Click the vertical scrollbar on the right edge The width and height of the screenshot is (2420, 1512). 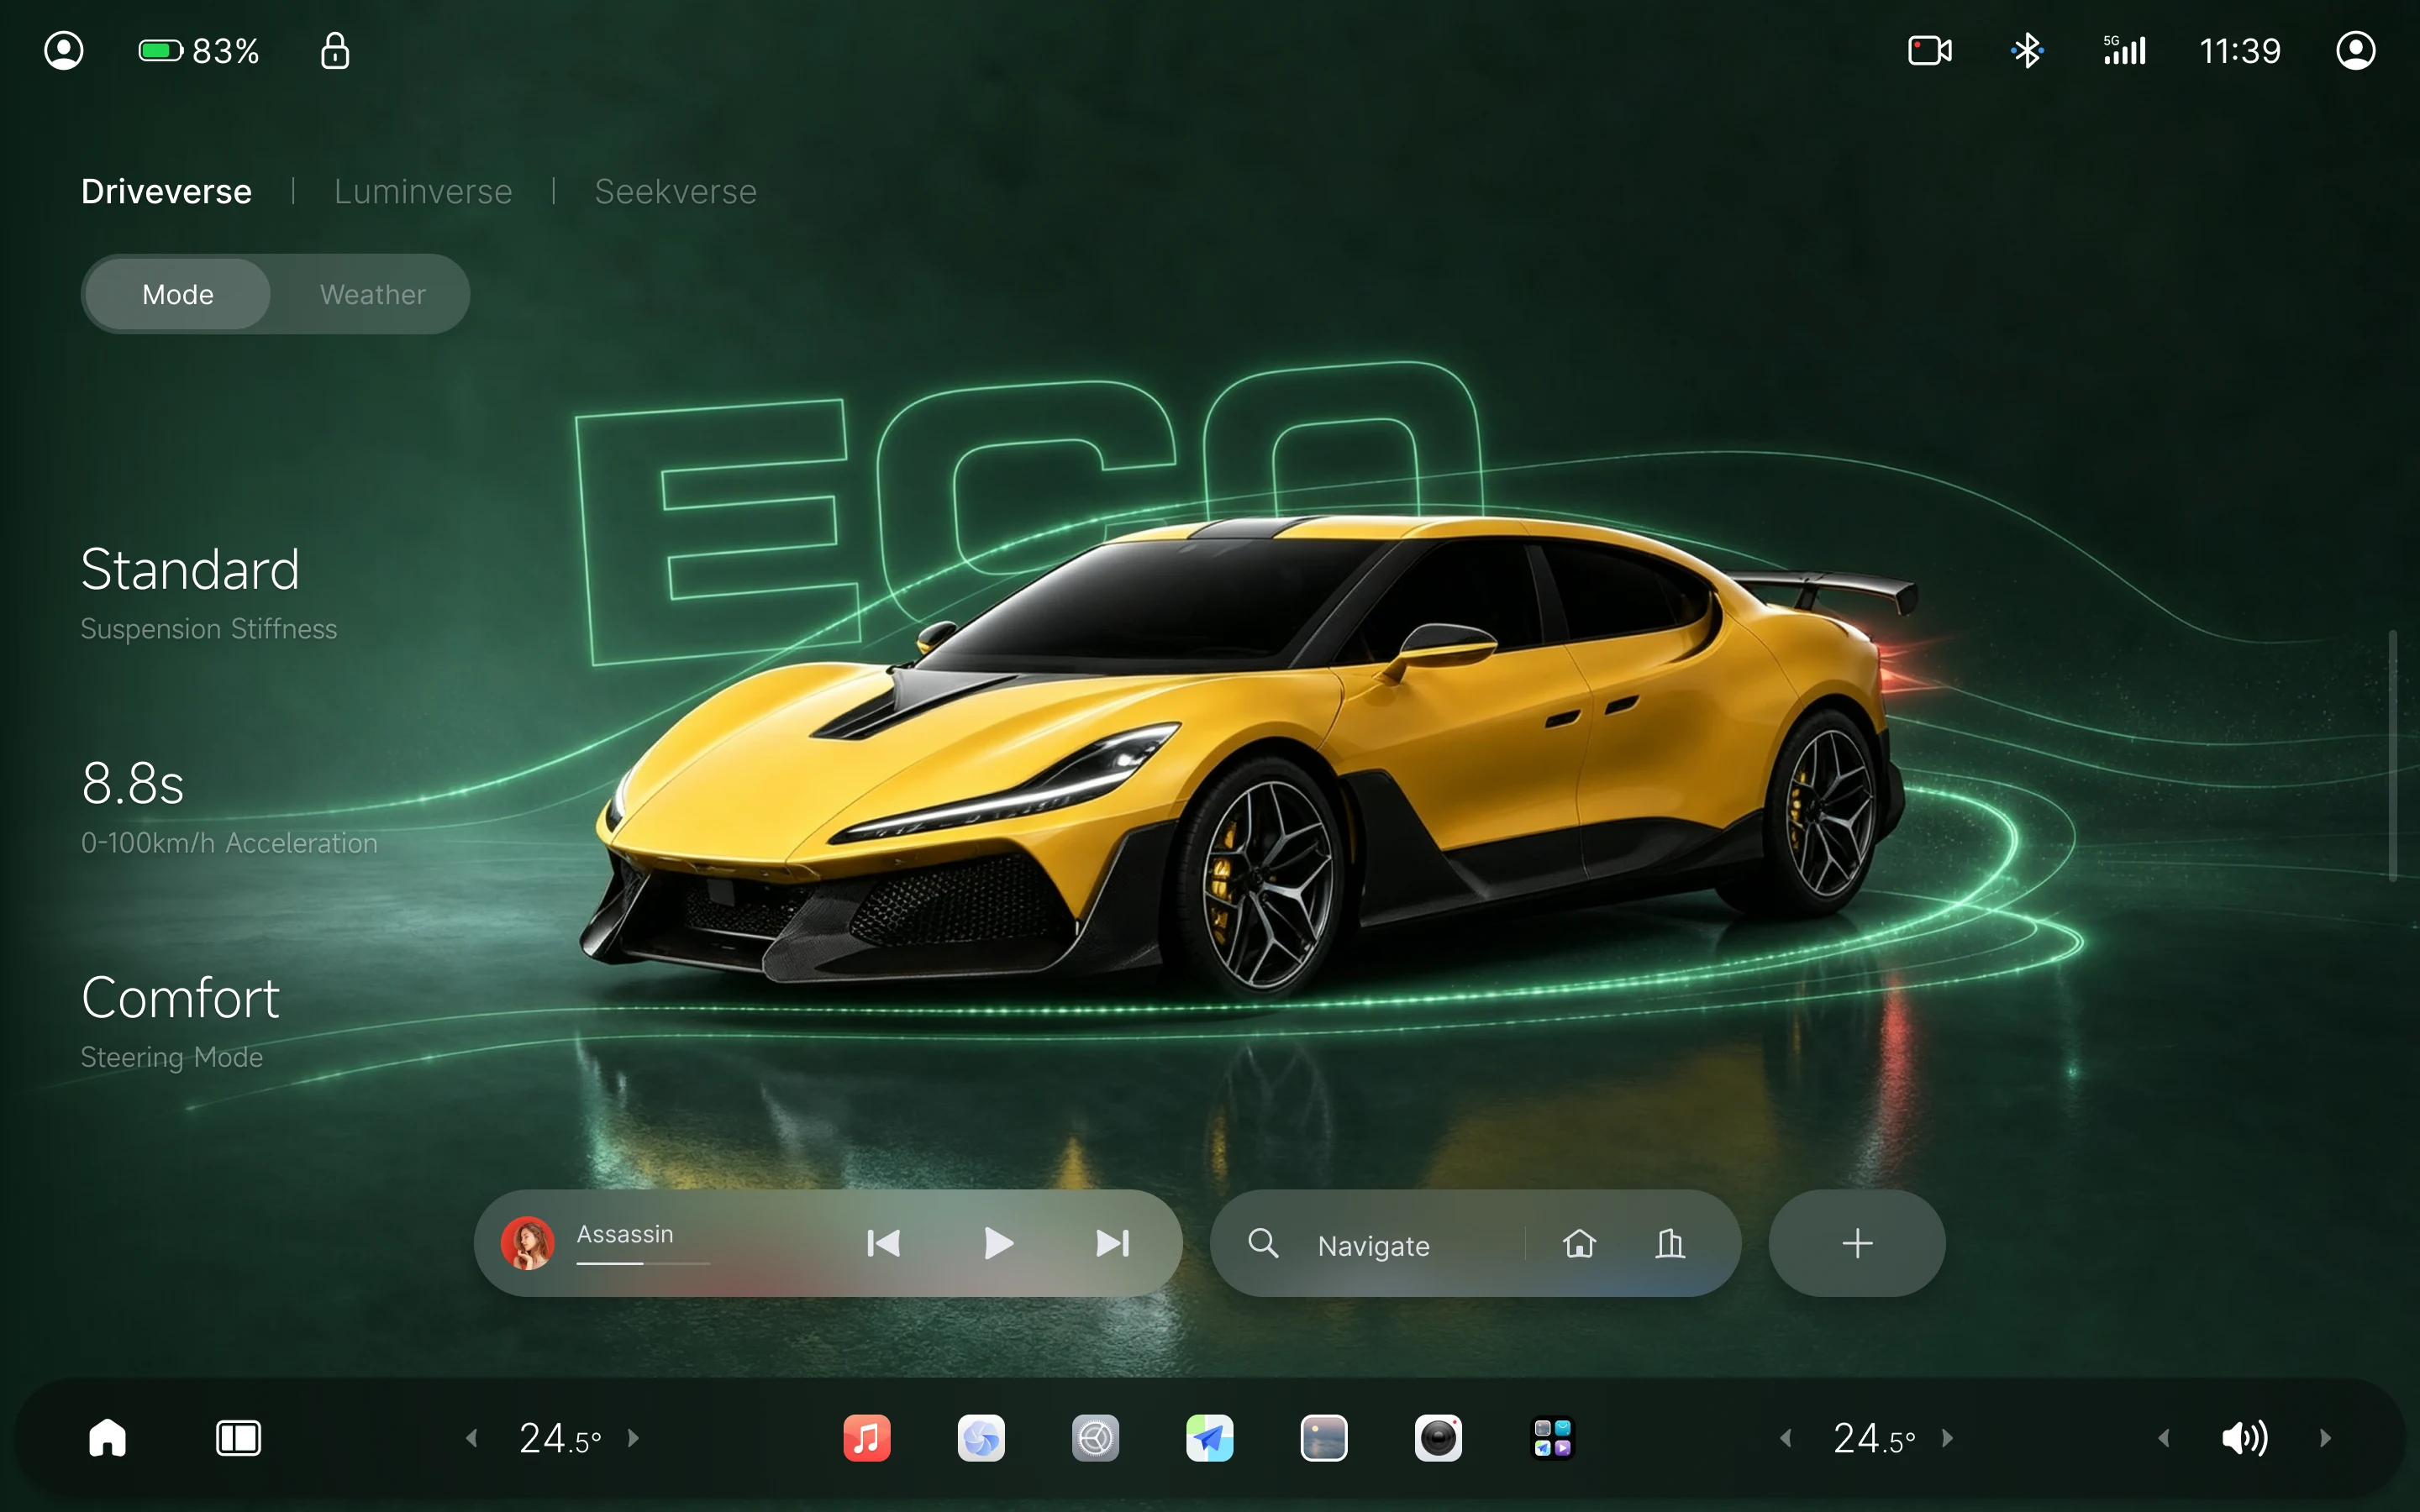point(2393,755)
